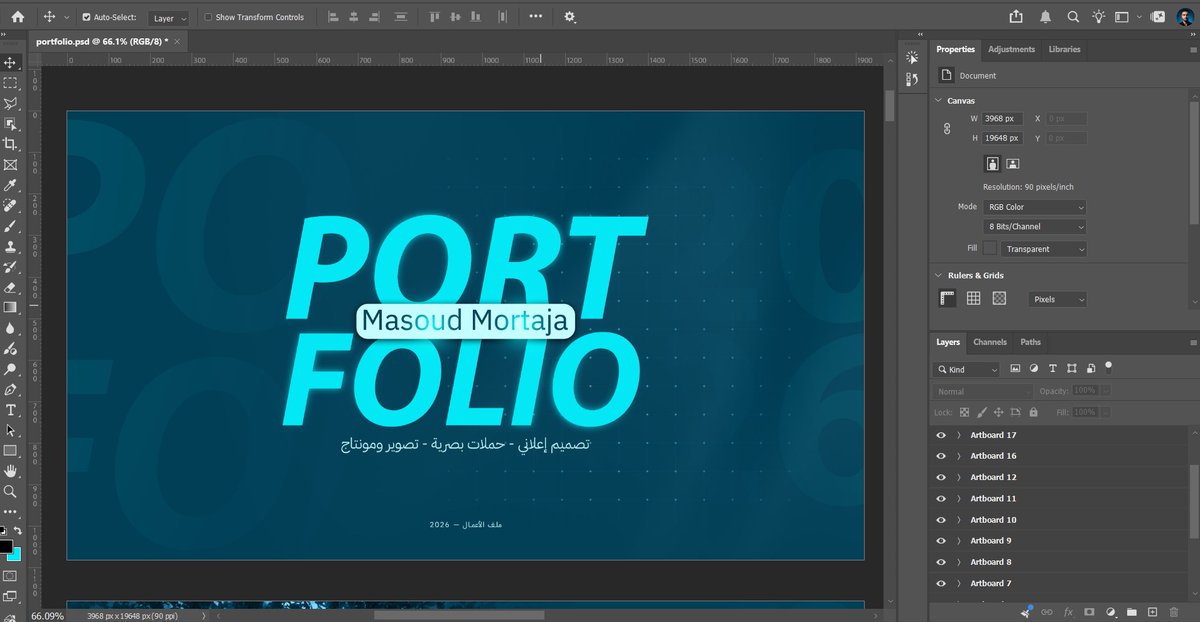This screenshot has height=622, width=1200.
Task: Select the Artboard 10 layer row
Action: (x=1060, y=520)
